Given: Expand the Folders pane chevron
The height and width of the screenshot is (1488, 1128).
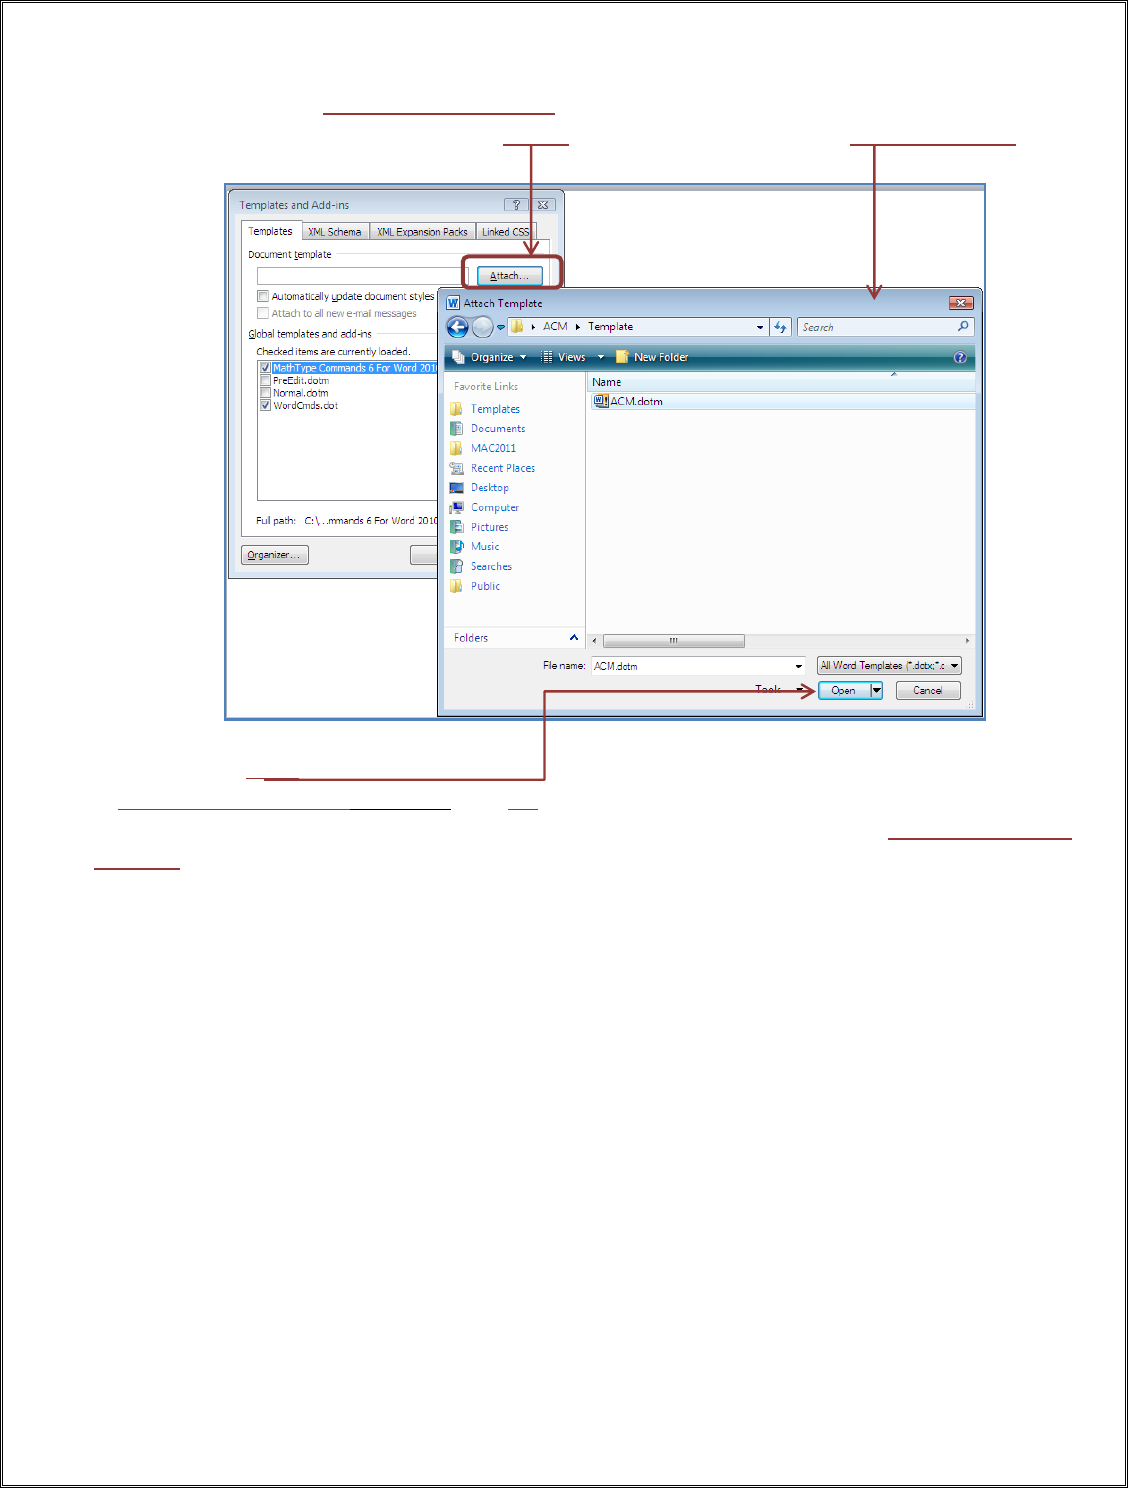Looking at the screenshot, I should [574, 638].
